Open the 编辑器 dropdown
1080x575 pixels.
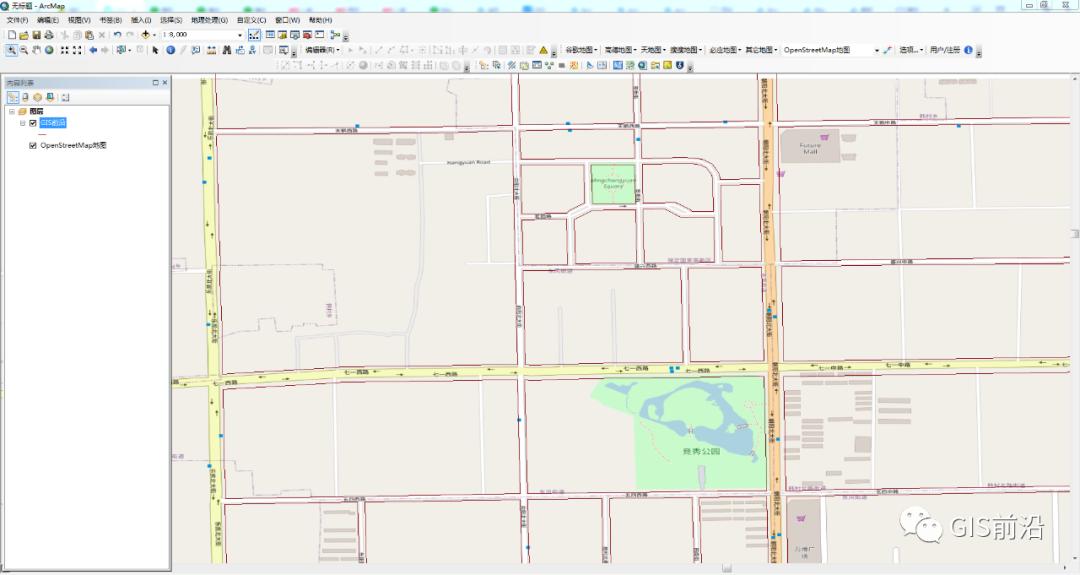(322, 50)
